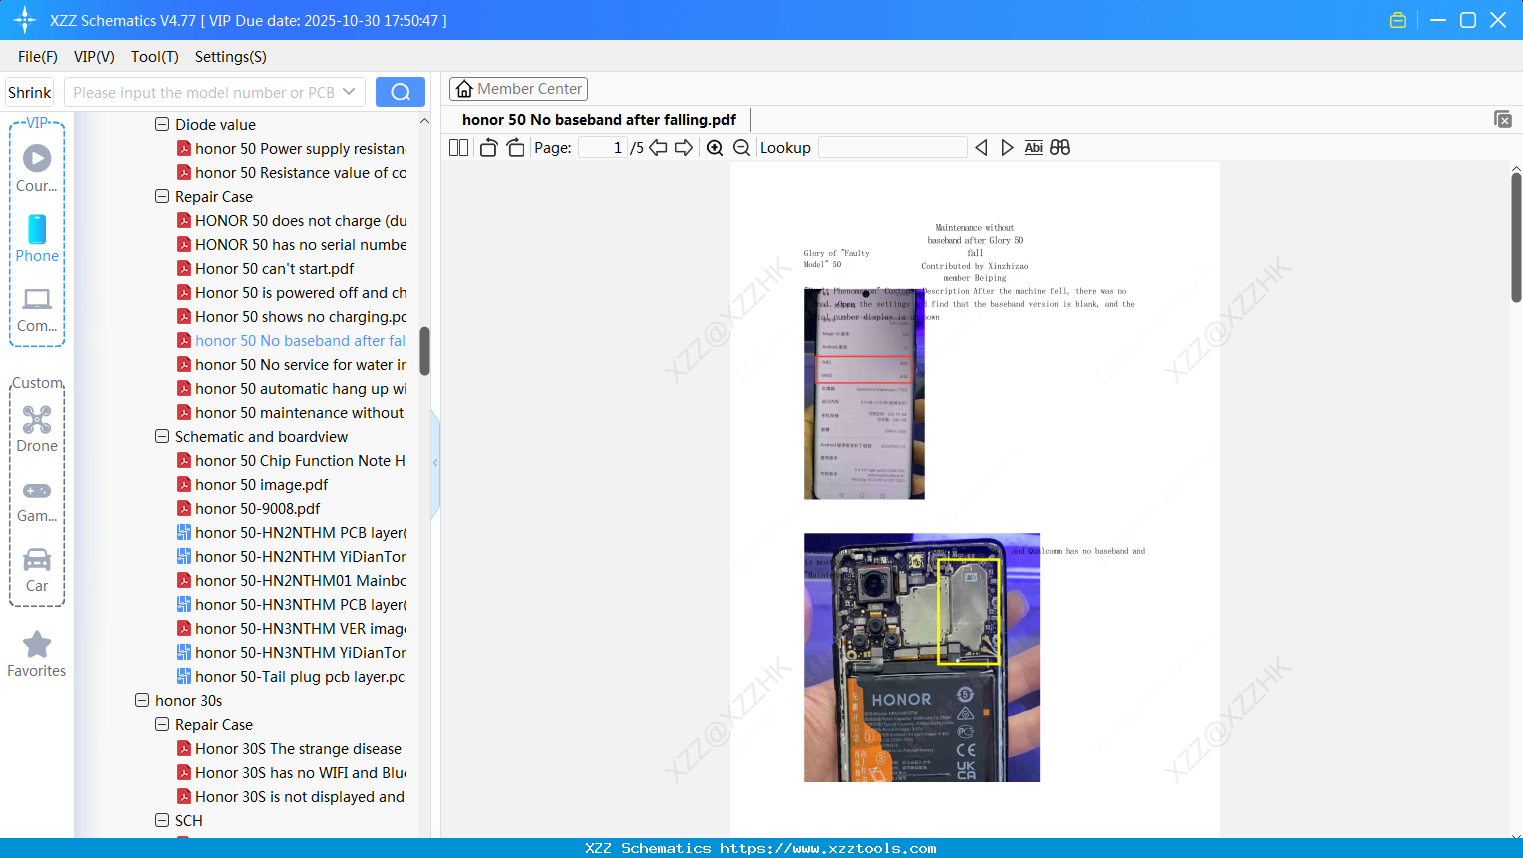Select the Game console category
The height and width of the screenshot is (858, 1523).
37,500
